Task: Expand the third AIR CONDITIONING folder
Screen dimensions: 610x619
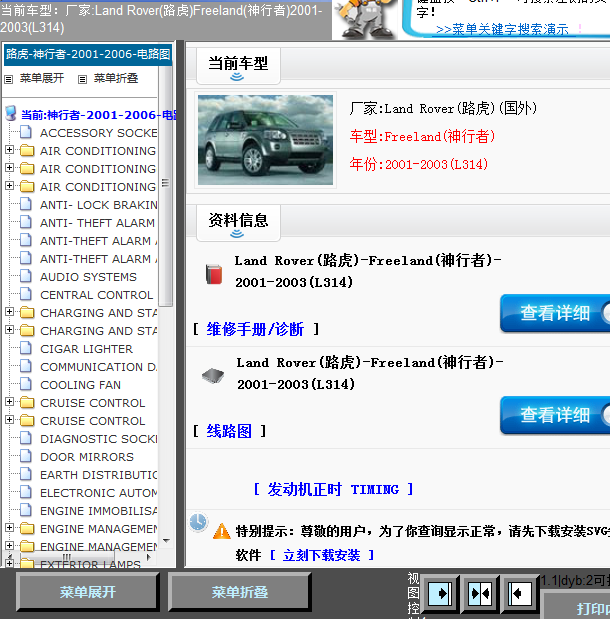Action: pyautogui.click(x=9, y=186)
